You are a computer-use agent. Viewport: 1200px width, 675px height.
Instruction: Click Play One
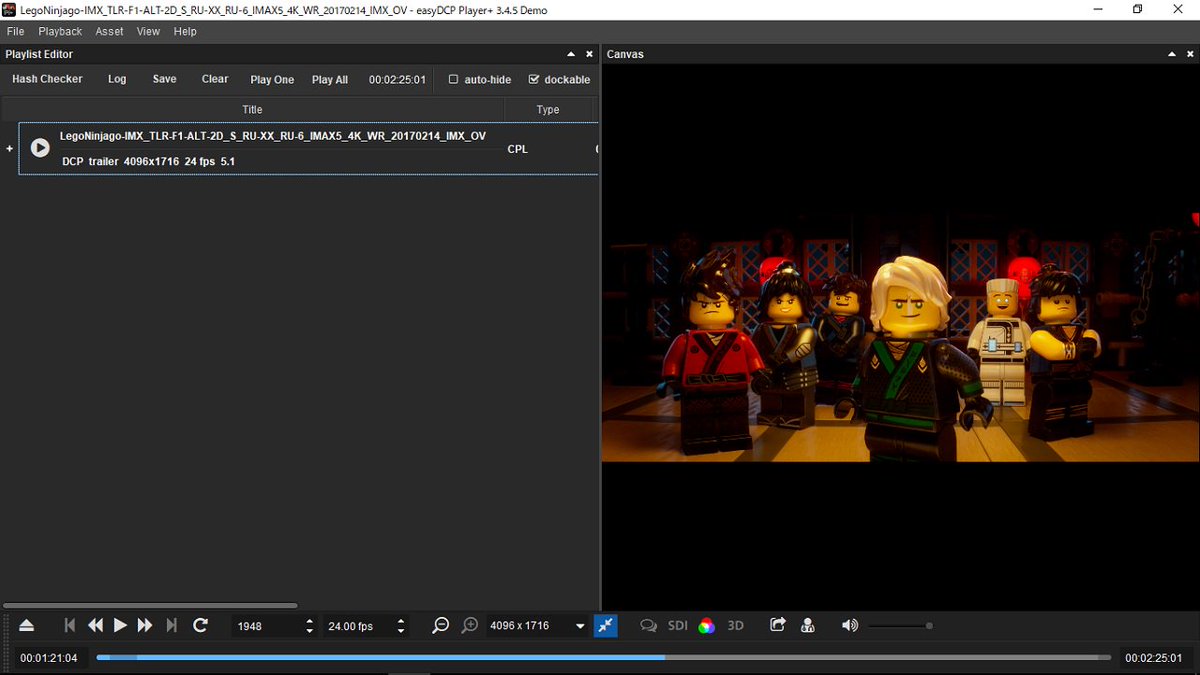[272, 80]
